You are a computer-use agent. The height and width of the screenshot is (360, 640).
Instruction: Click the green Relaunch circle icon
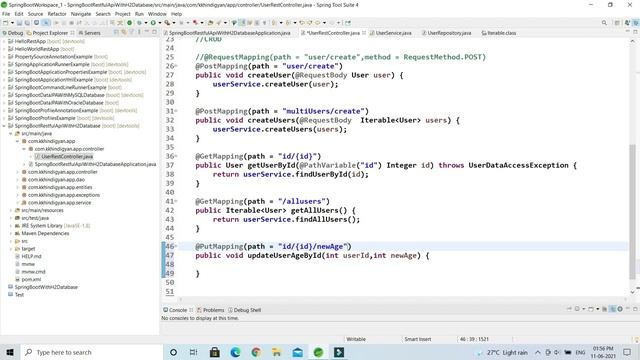129,23
